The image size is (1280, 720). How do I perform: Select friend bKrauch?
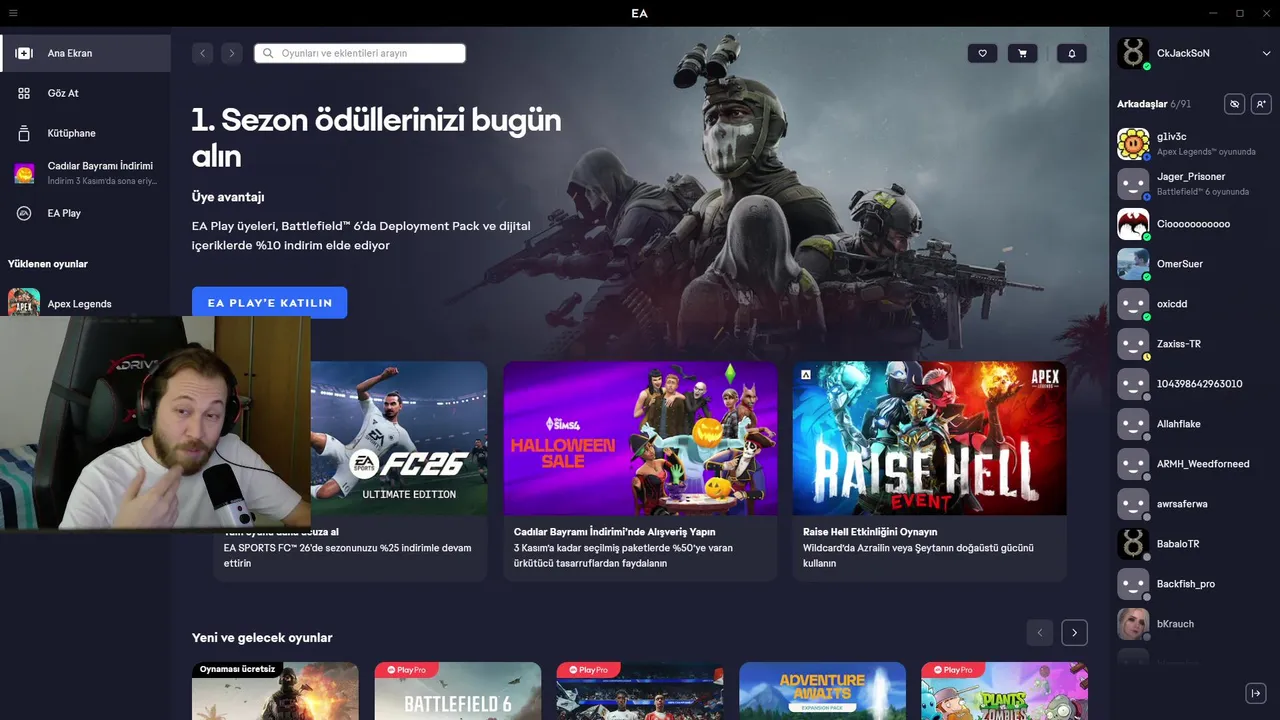(1194, 624)
